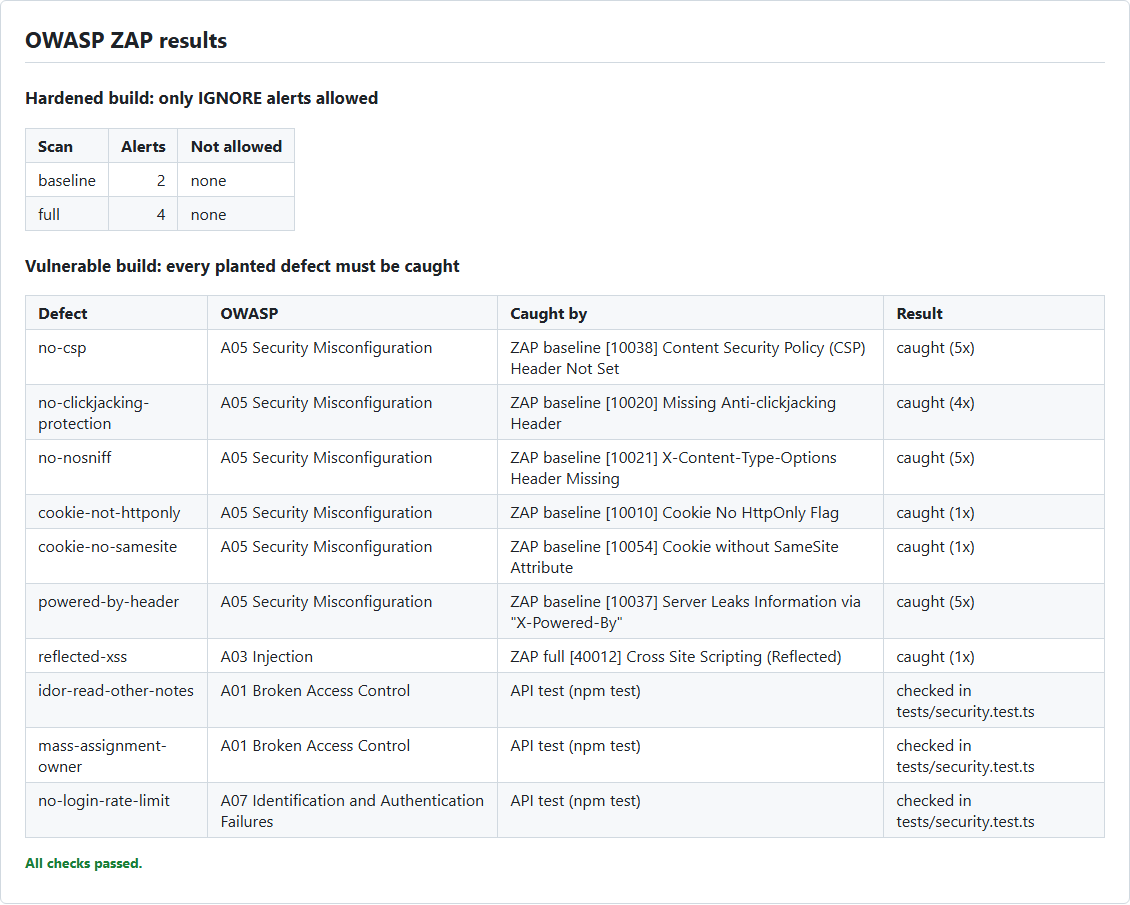Click 'A07 Identification and Authentication Failures' cell
The image size is (1130, 905).
tap(352, 810)
